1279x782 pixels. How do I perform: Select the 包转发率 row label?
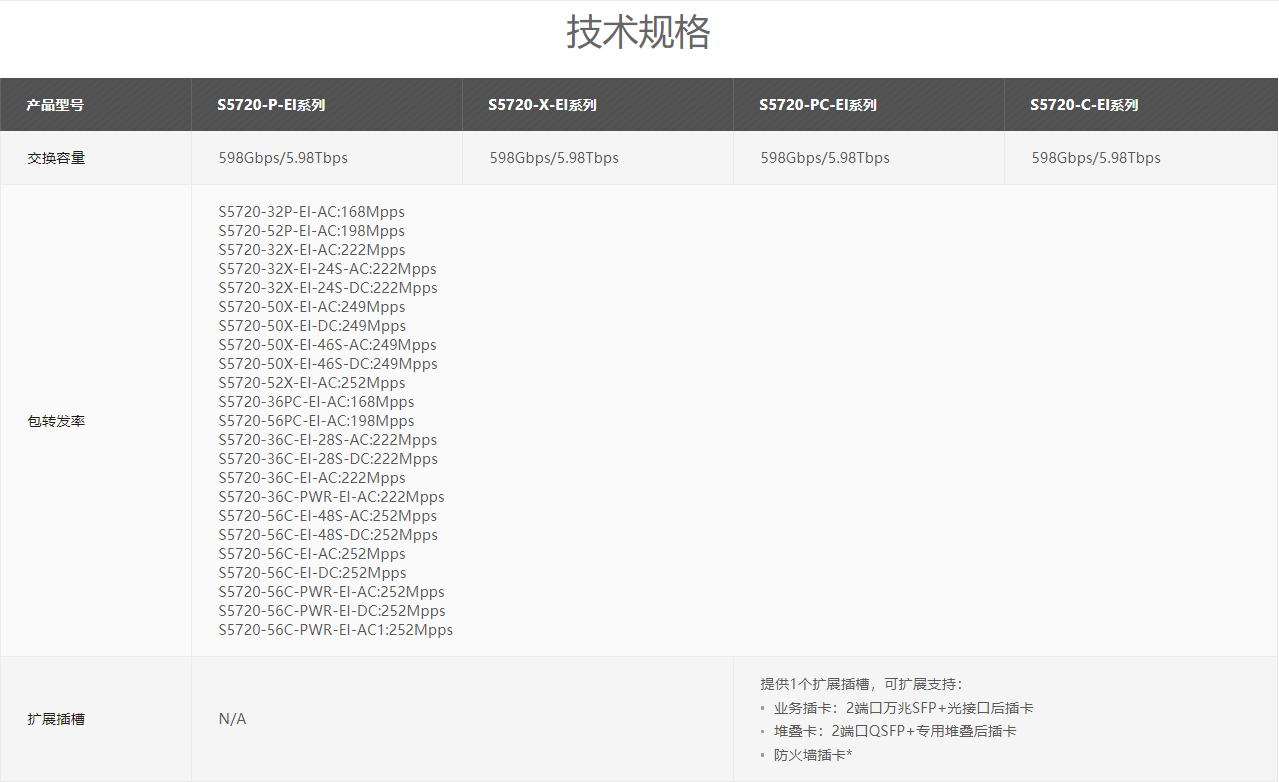point(56,421)
